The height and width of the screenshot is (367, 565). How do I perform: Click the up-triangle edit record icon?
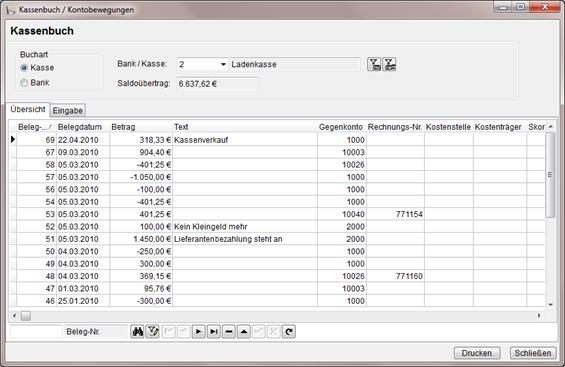pyautogui.click(x=244, y=331)
